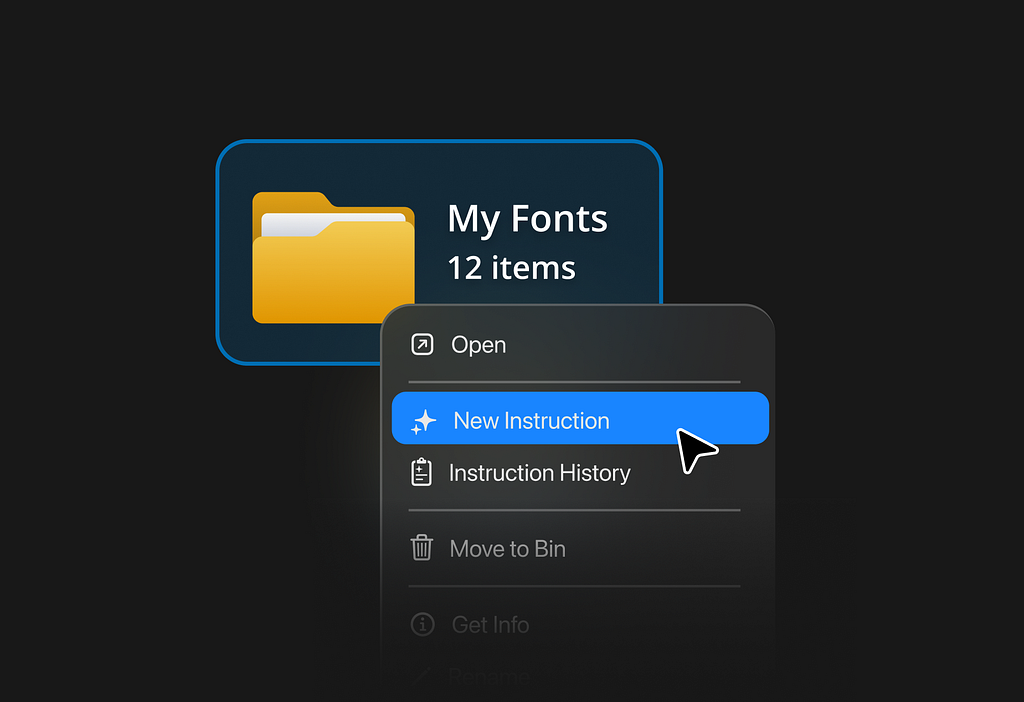The height and width of the screenshot is (702, 1024).
Task: Select the yellow My Fonts folder icon
Action: point(333,257)
